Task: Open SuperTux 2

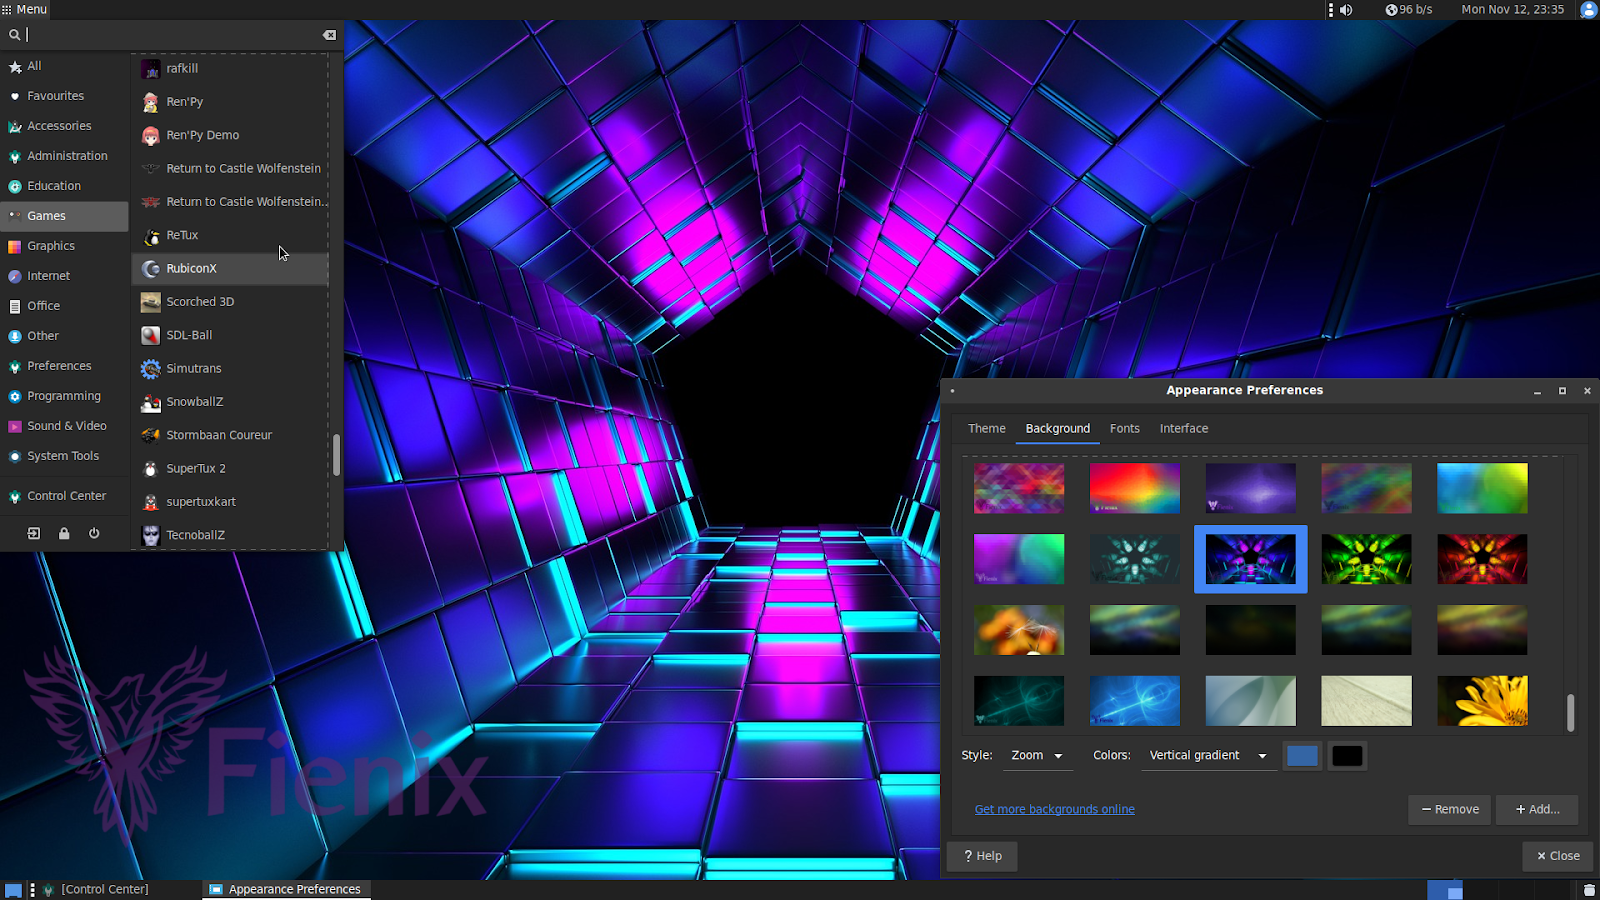Action: point(197,468)
